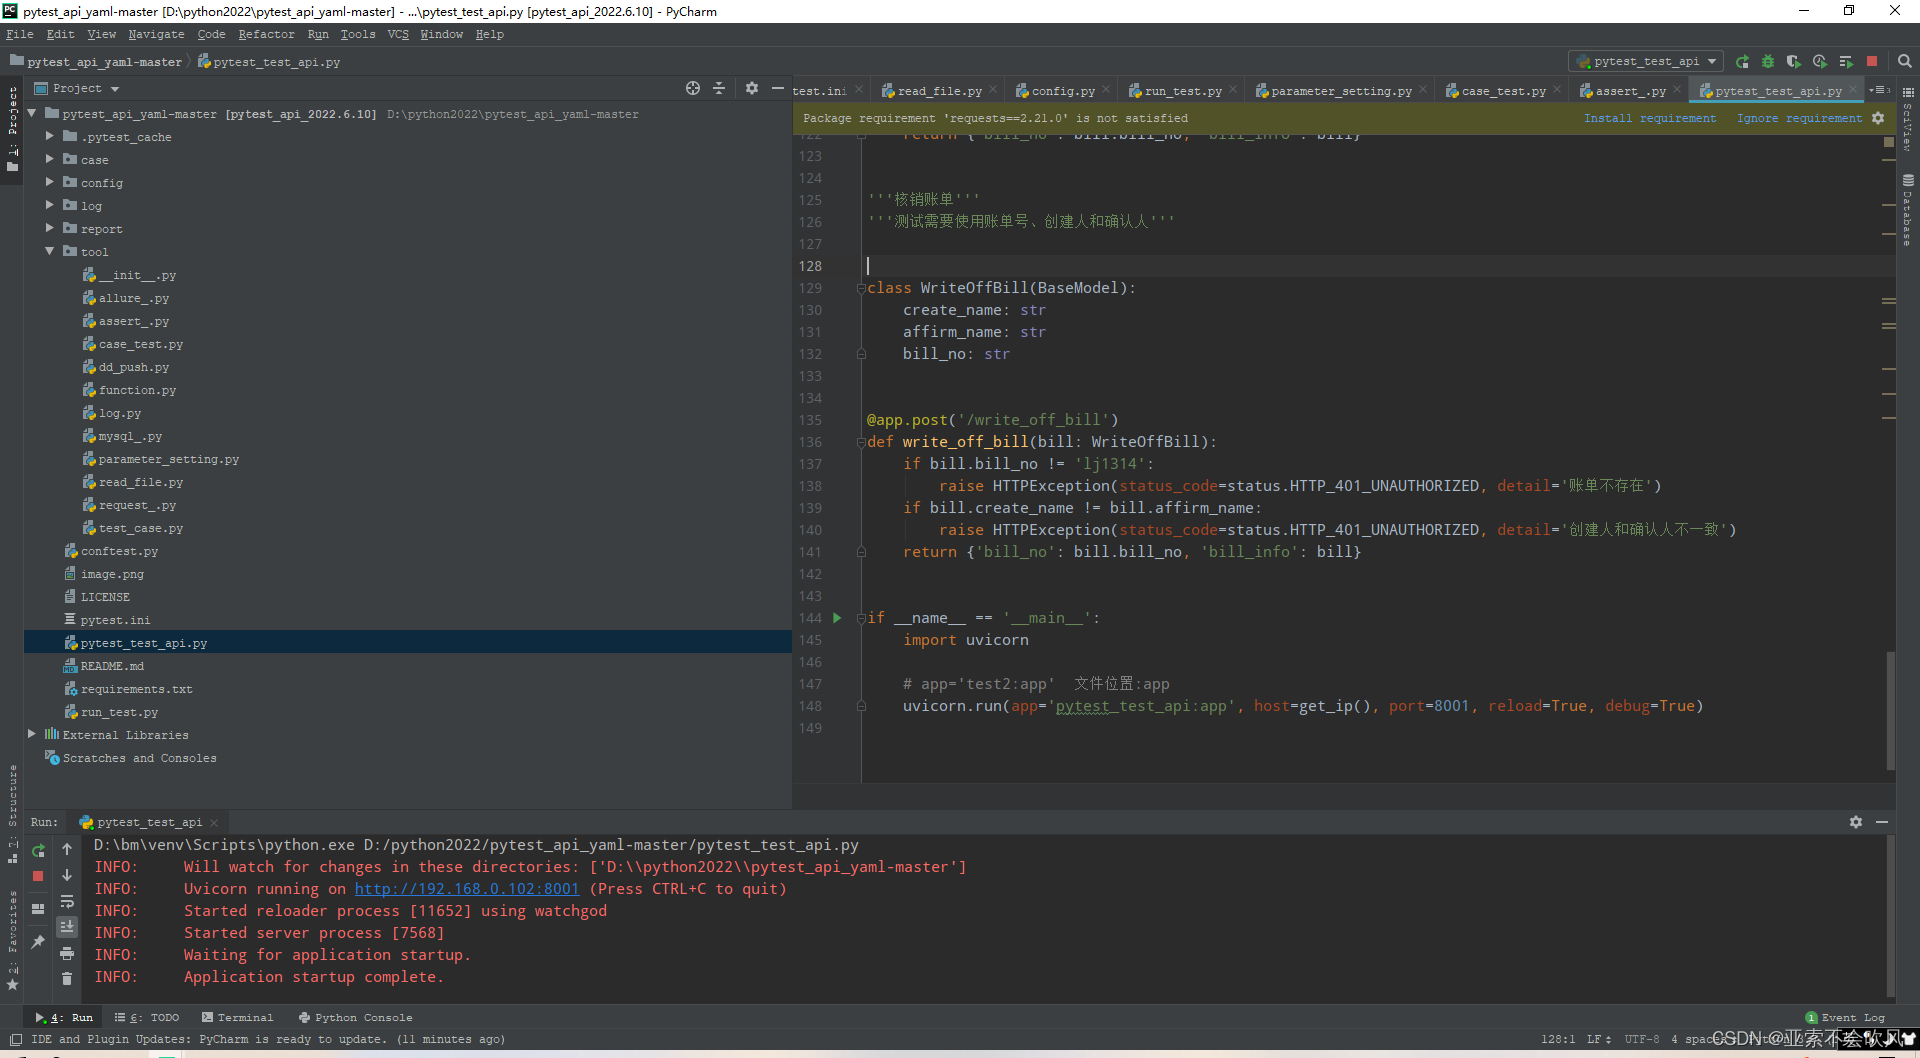The height and width of the screenshot is (1058, 1920).
Task: Open the concurrency diagram run icon
Action: pos(1846,62)
